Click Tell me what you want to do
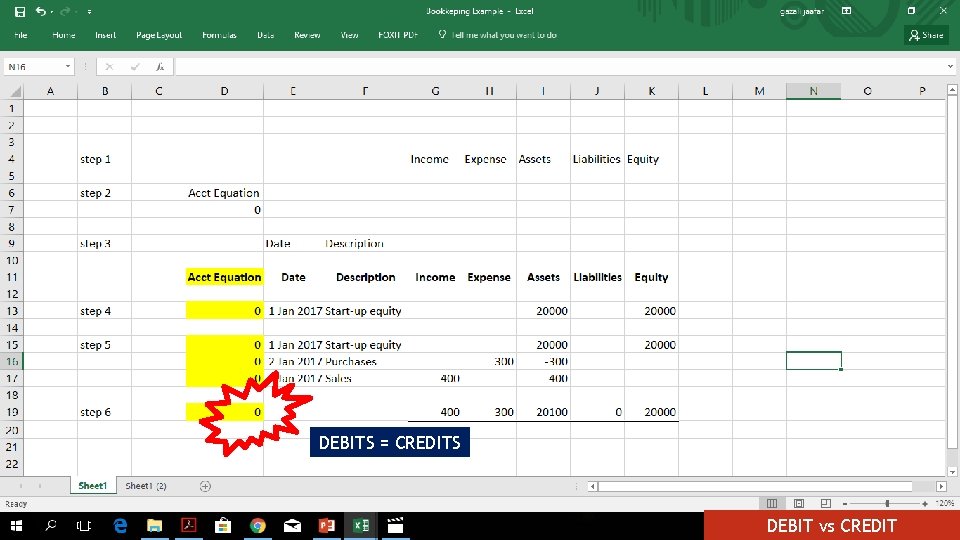This screenshot has width=960, height=540. 497,35
